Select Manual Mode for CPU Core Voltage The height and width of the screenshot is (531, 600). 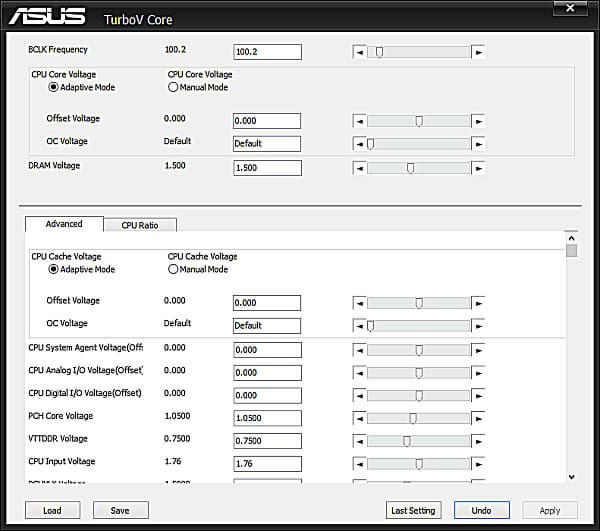coord(173,87)
